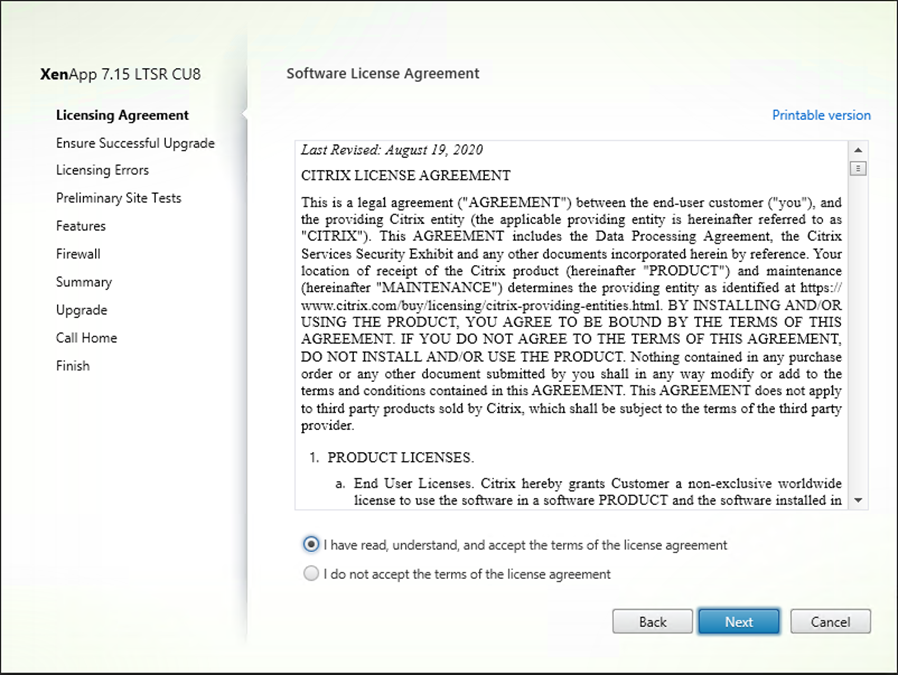The height and width of the screenshot is (675, 898).
Task: Click the Back button
Action: click(x=652, y=622)
